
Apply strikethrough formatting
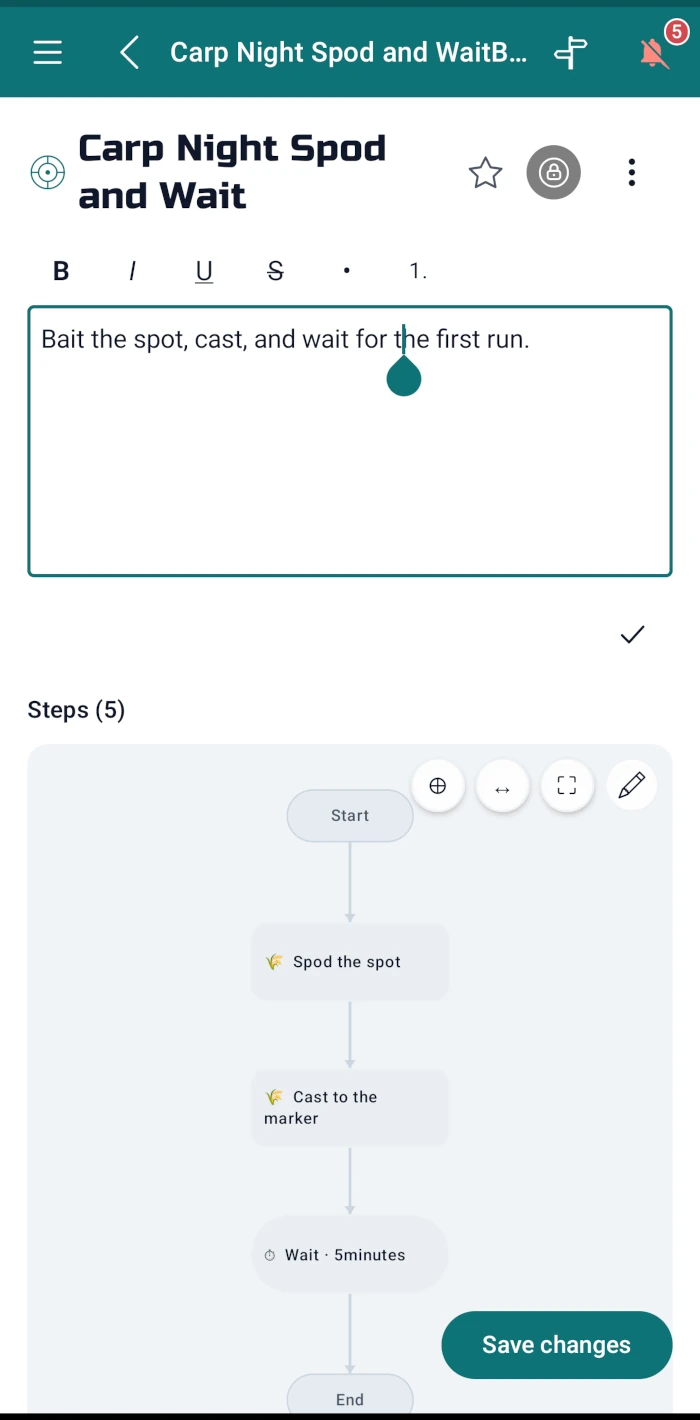(276, 271)
